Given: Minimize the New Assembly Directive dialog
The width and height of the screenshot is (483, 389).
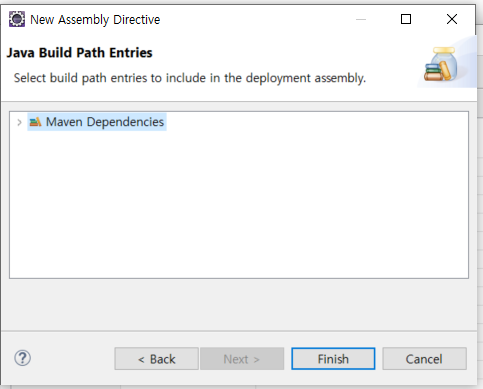Looking at the screenshot, I should point(361,19).
